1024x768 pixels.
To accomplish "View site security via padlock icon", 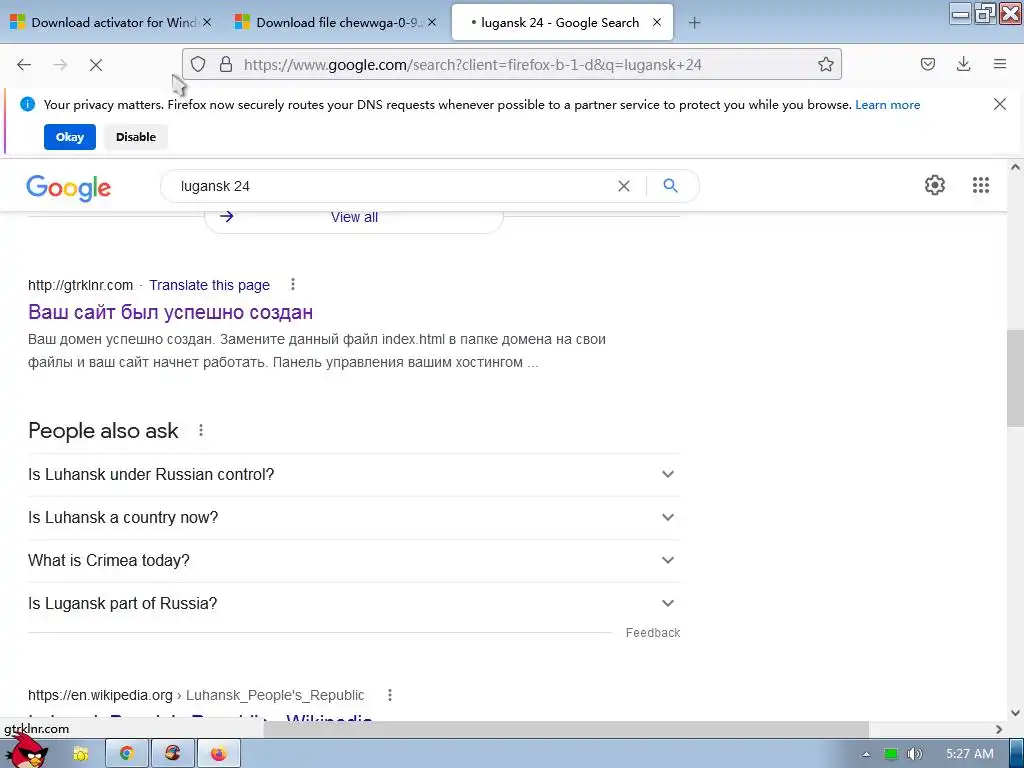I will point(226,64).
